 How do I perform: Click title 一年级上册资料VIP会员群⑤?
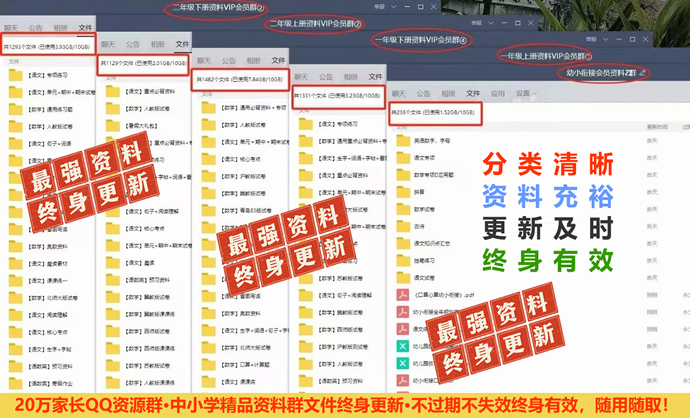pyautogui.click(x=546, y=56)
